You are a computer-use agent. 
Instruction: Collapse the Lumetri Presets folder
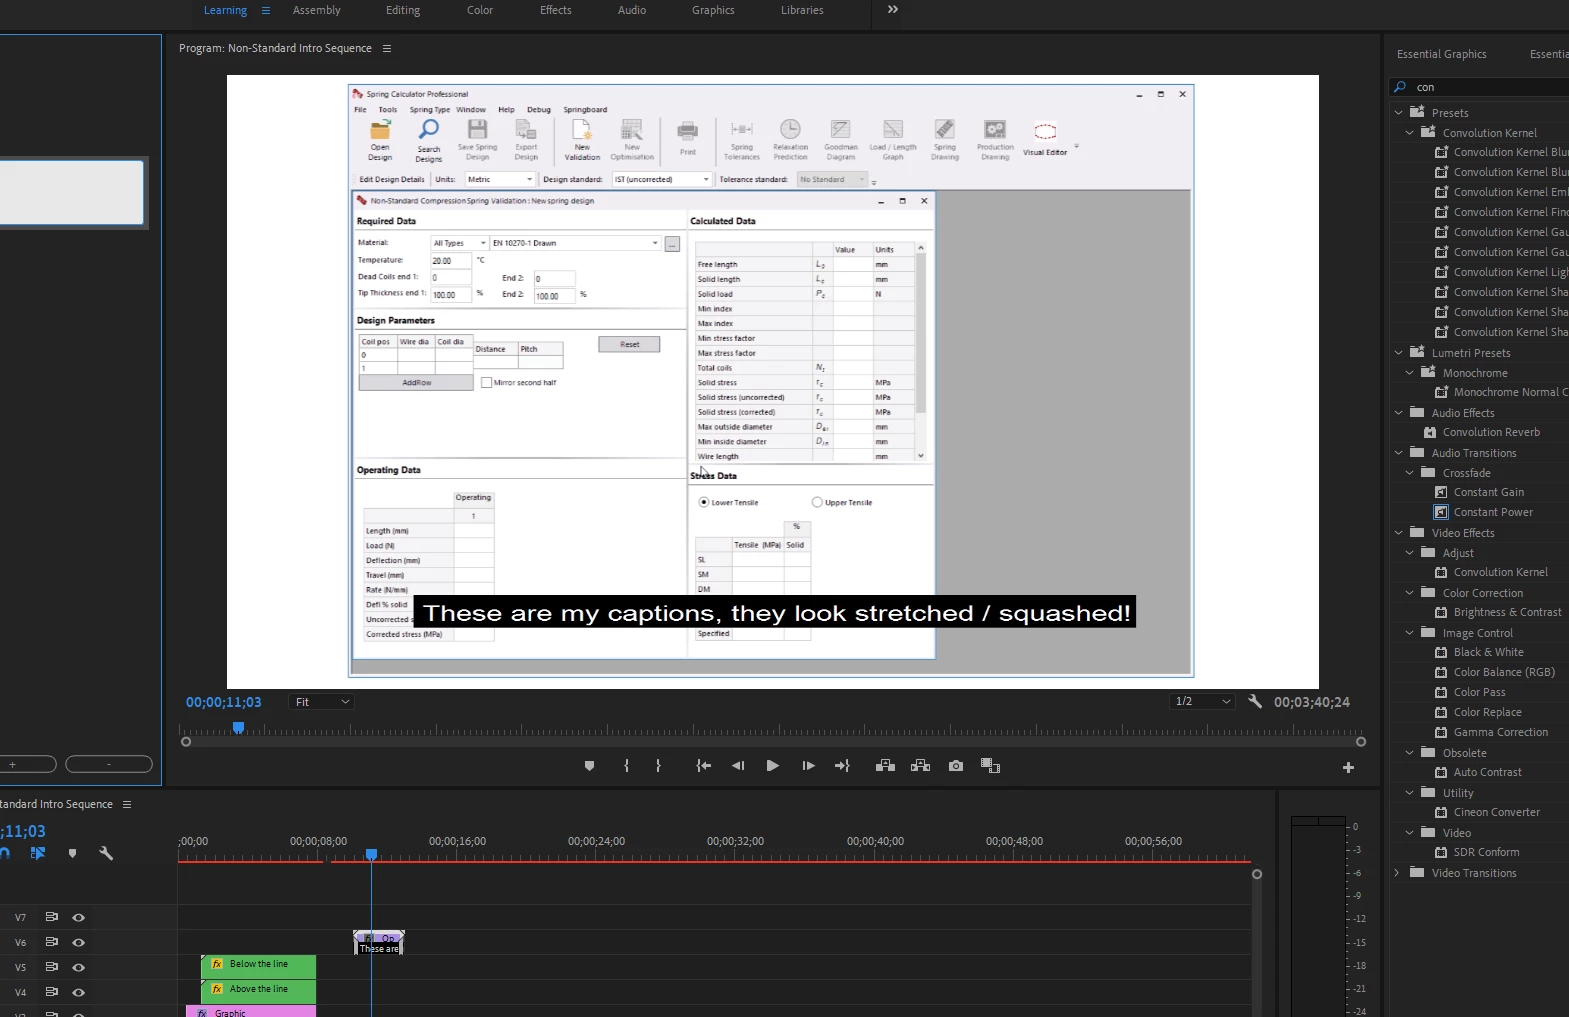[x=1399, y=353]
